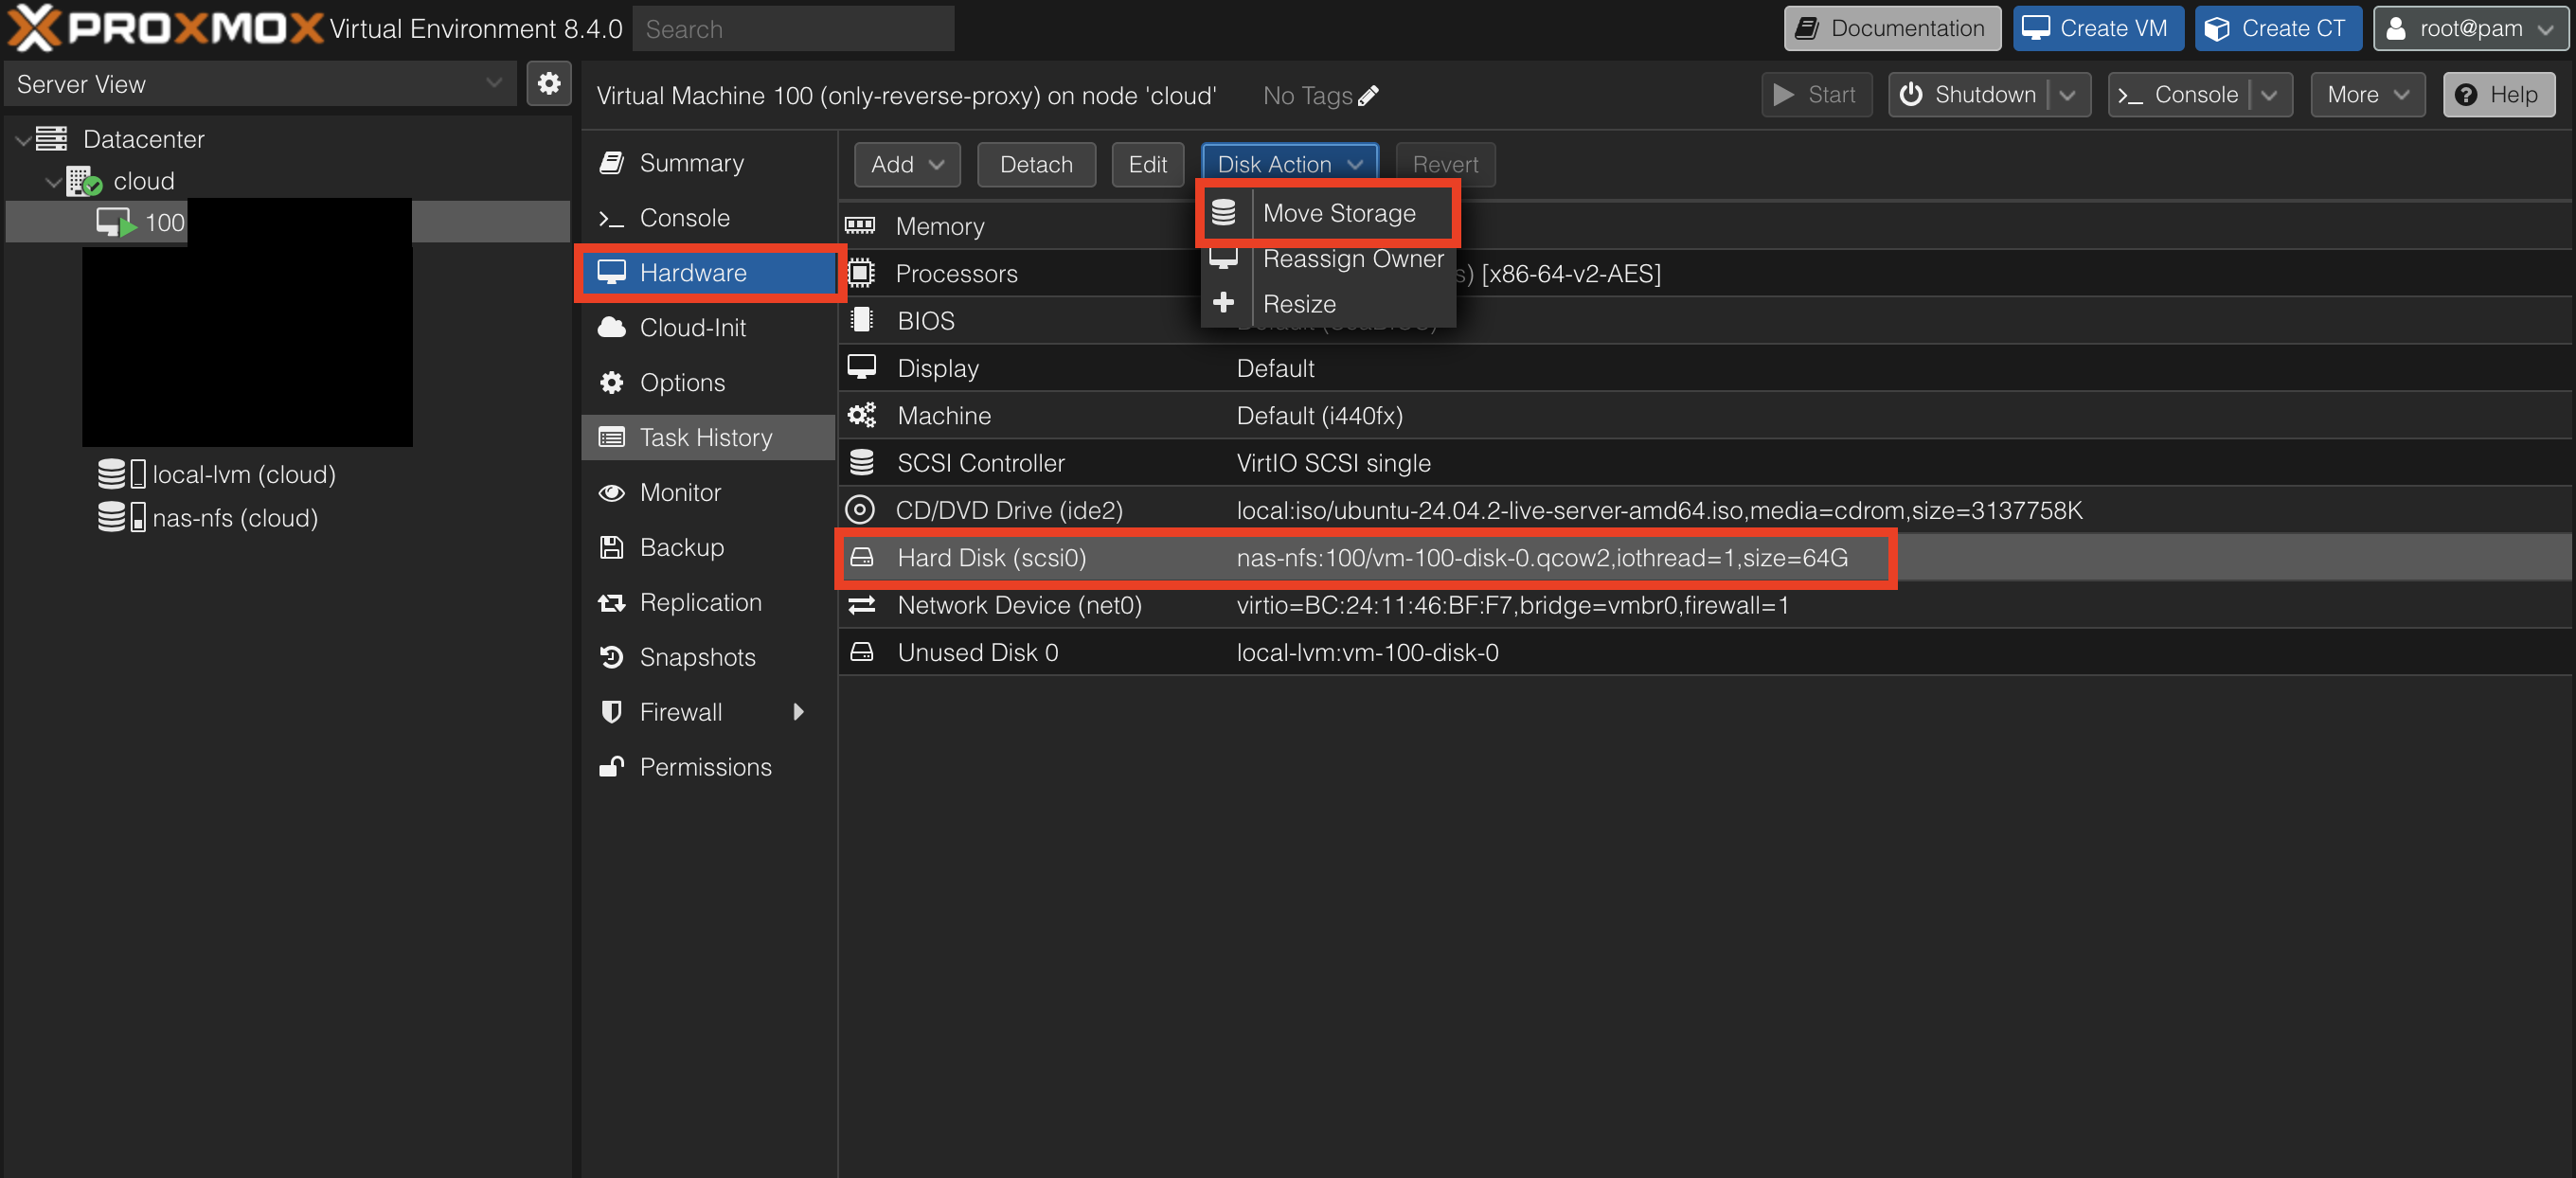Select Move Storage from the open menu
Viewport: 2576px width, 1178px height.
click(x=1339, y=212)
